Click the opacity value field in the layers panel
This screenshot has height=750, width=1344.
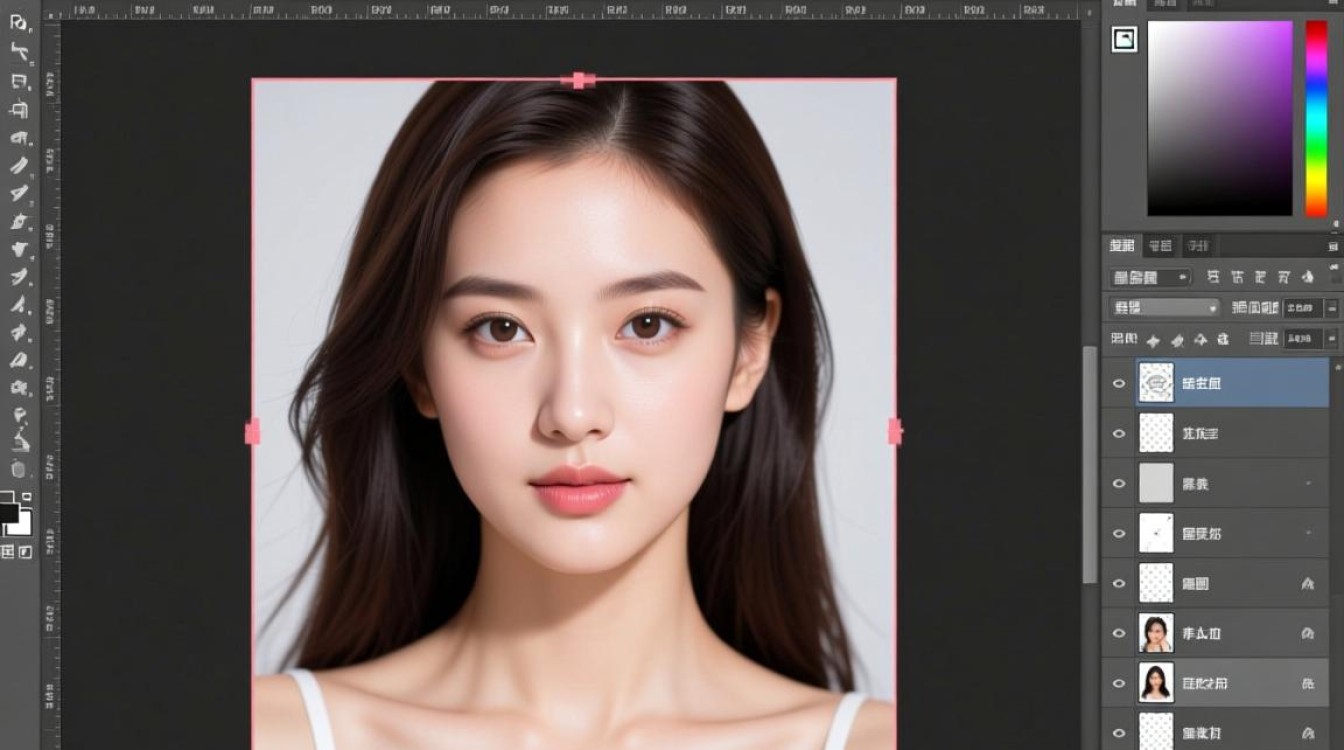(x=1303, y=308)
